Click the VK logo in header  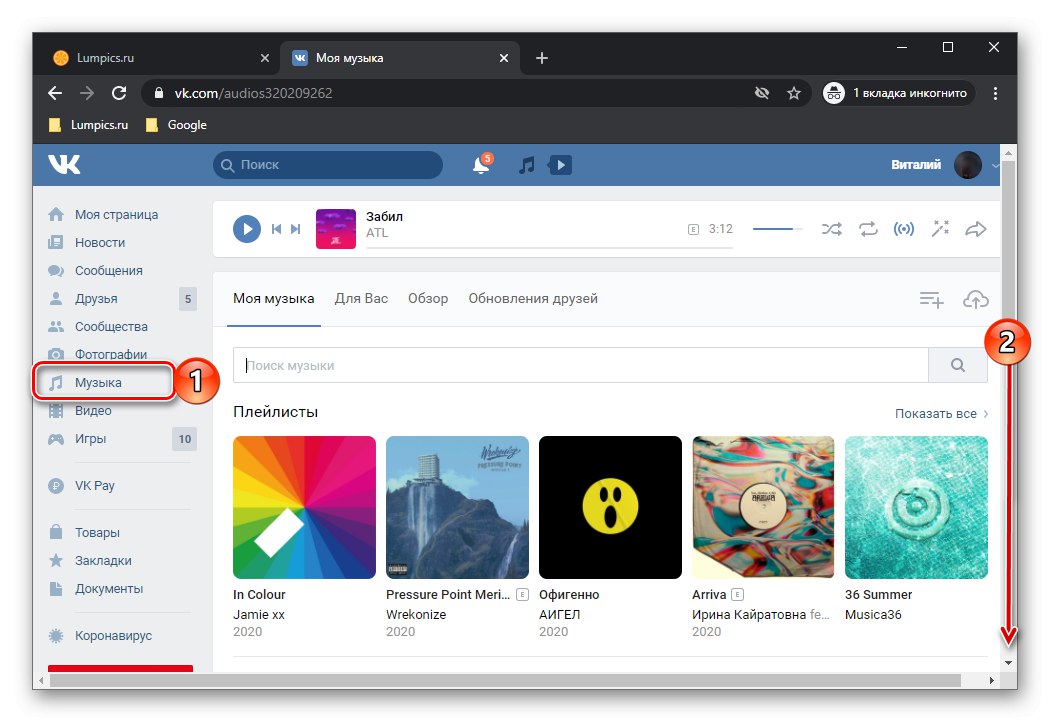(64, 164)
